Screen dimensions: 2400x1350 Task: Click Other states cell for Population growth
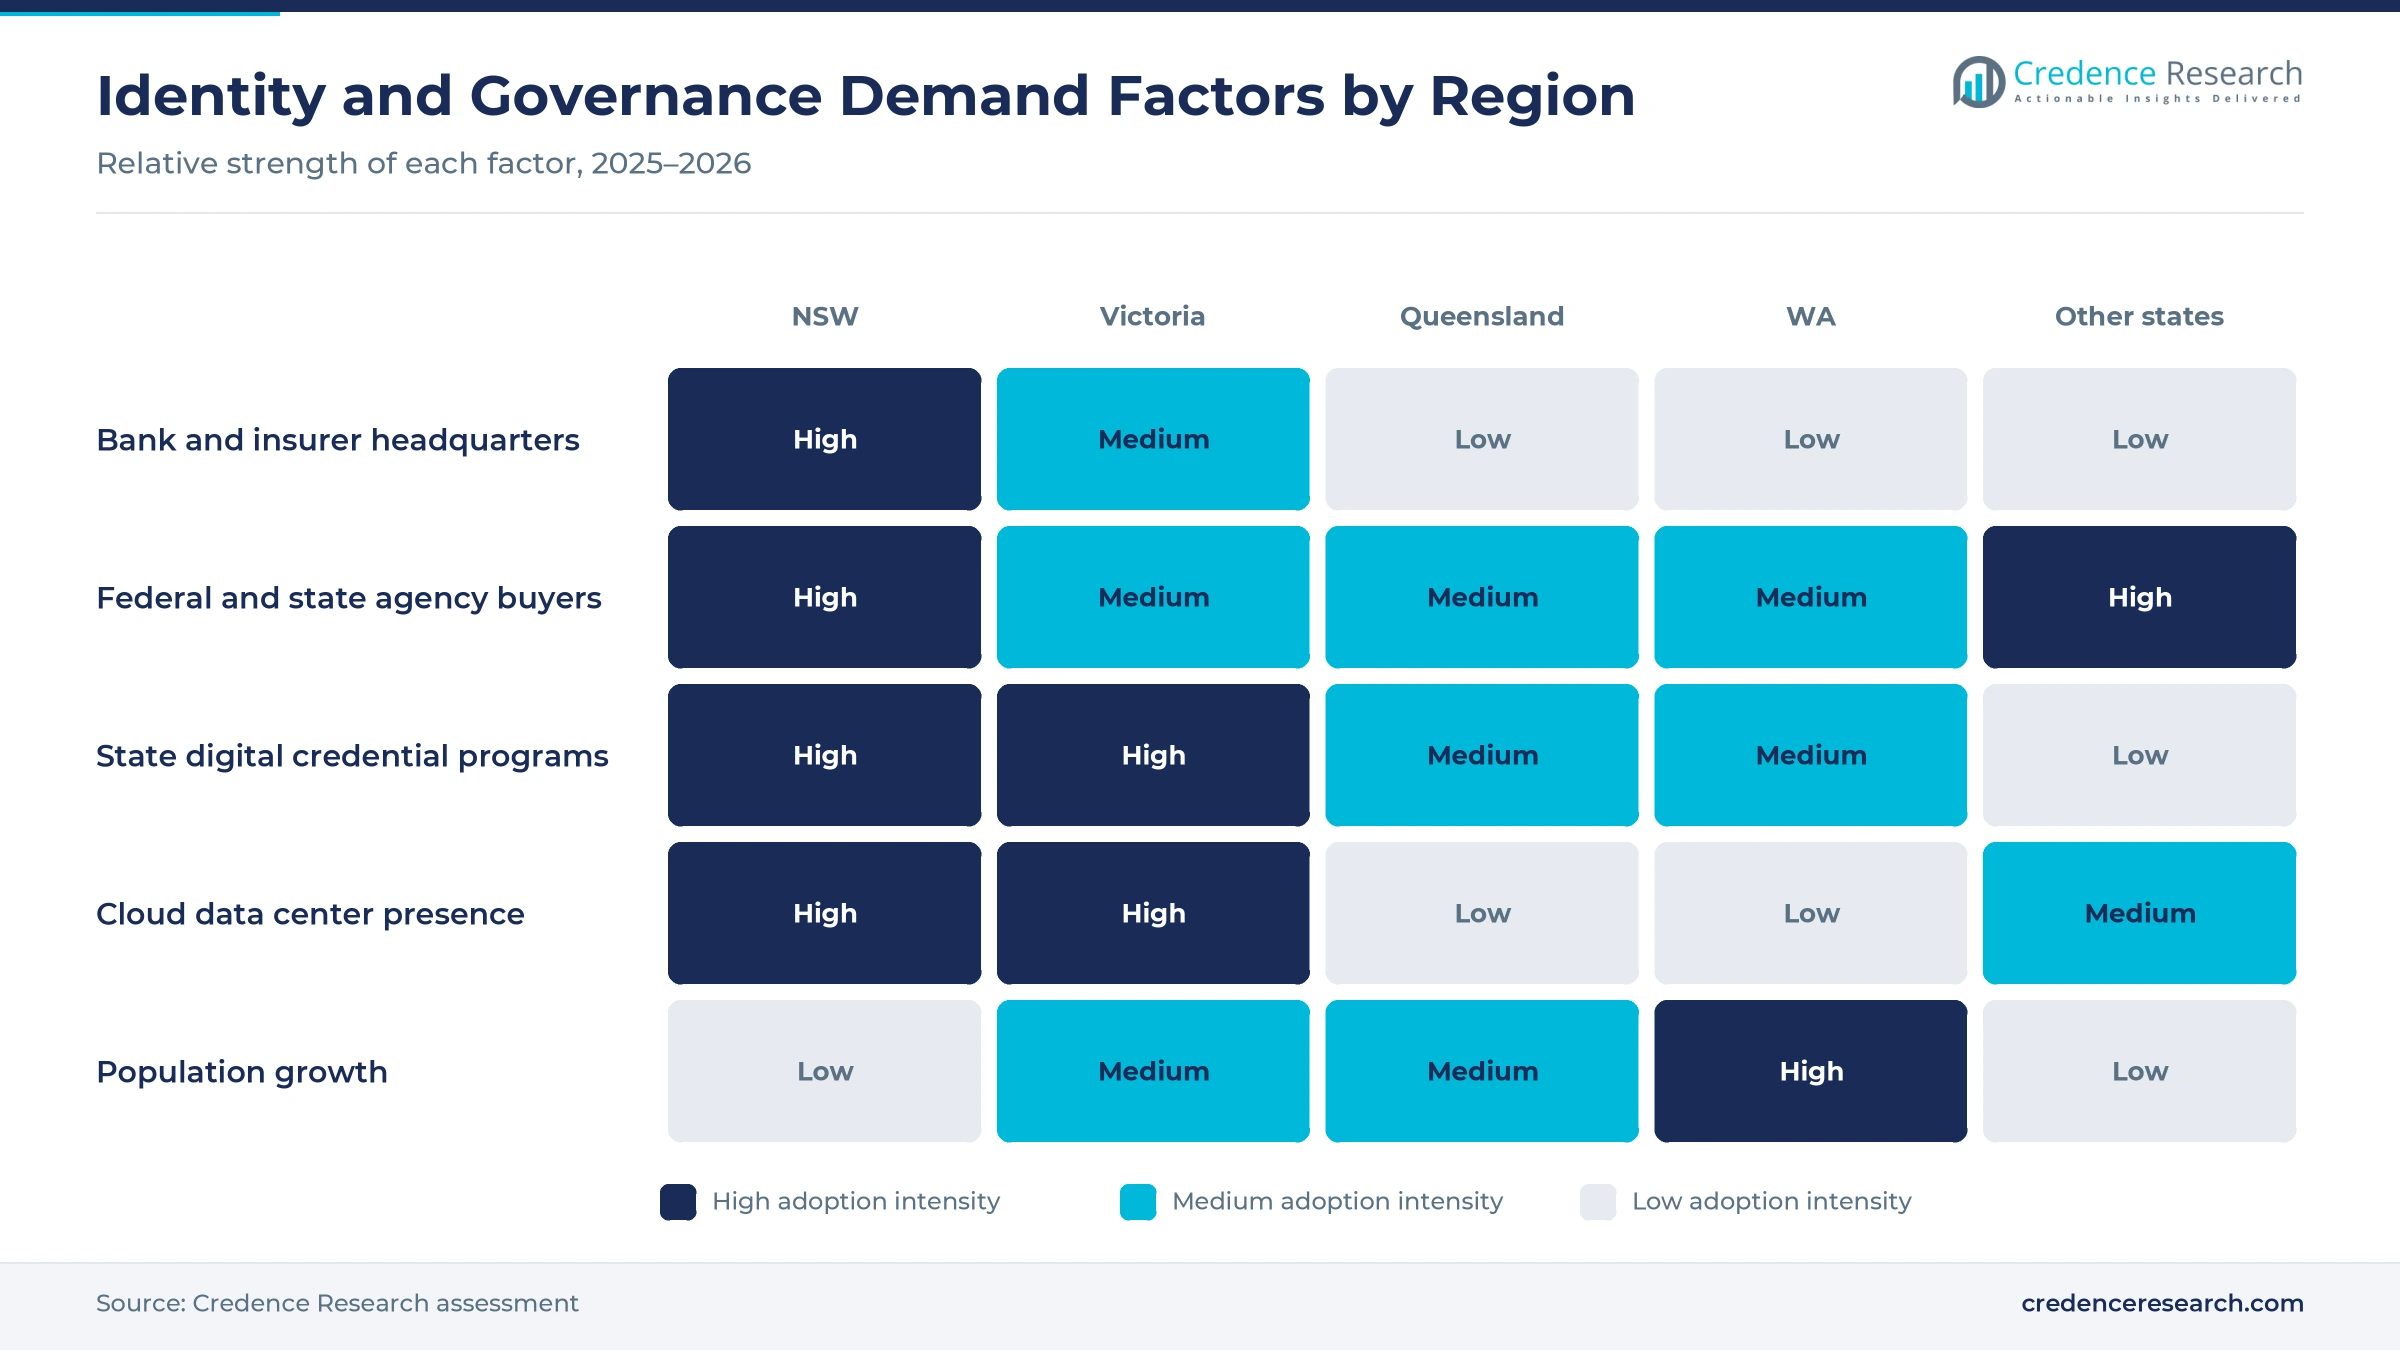click(2139, 1071)
